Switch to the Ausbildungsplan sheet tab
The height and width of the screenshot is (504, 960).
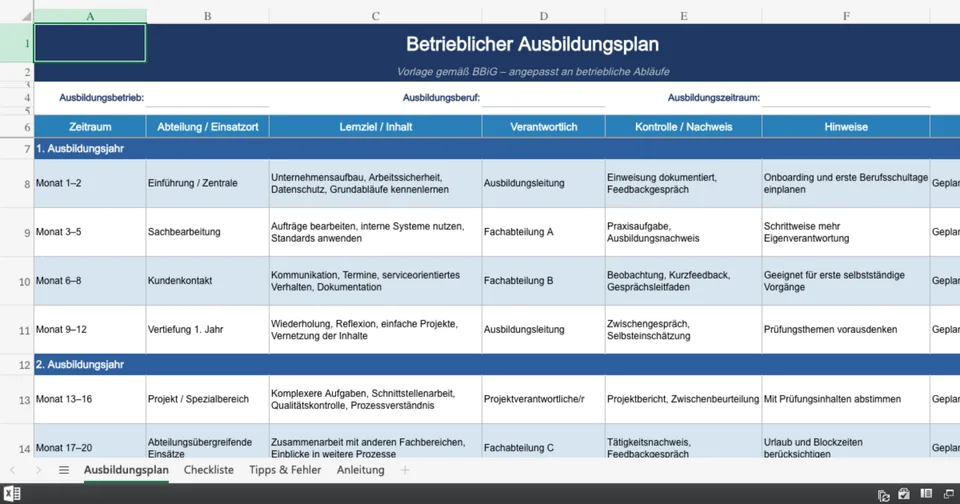pyautogui.click(x=126, y=470)
